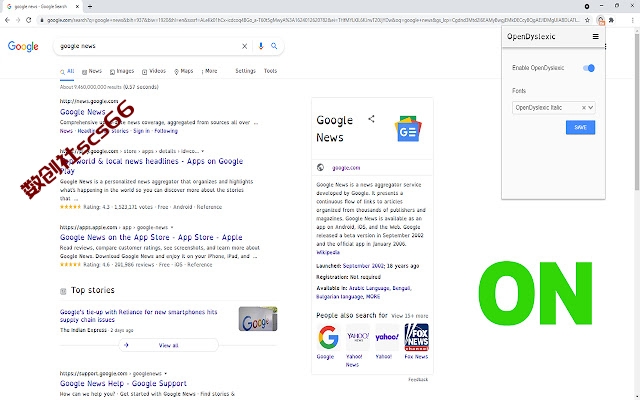Click the Google News logo in the knowledge panel
Screen dimensions: 640x400
[408, 129]
